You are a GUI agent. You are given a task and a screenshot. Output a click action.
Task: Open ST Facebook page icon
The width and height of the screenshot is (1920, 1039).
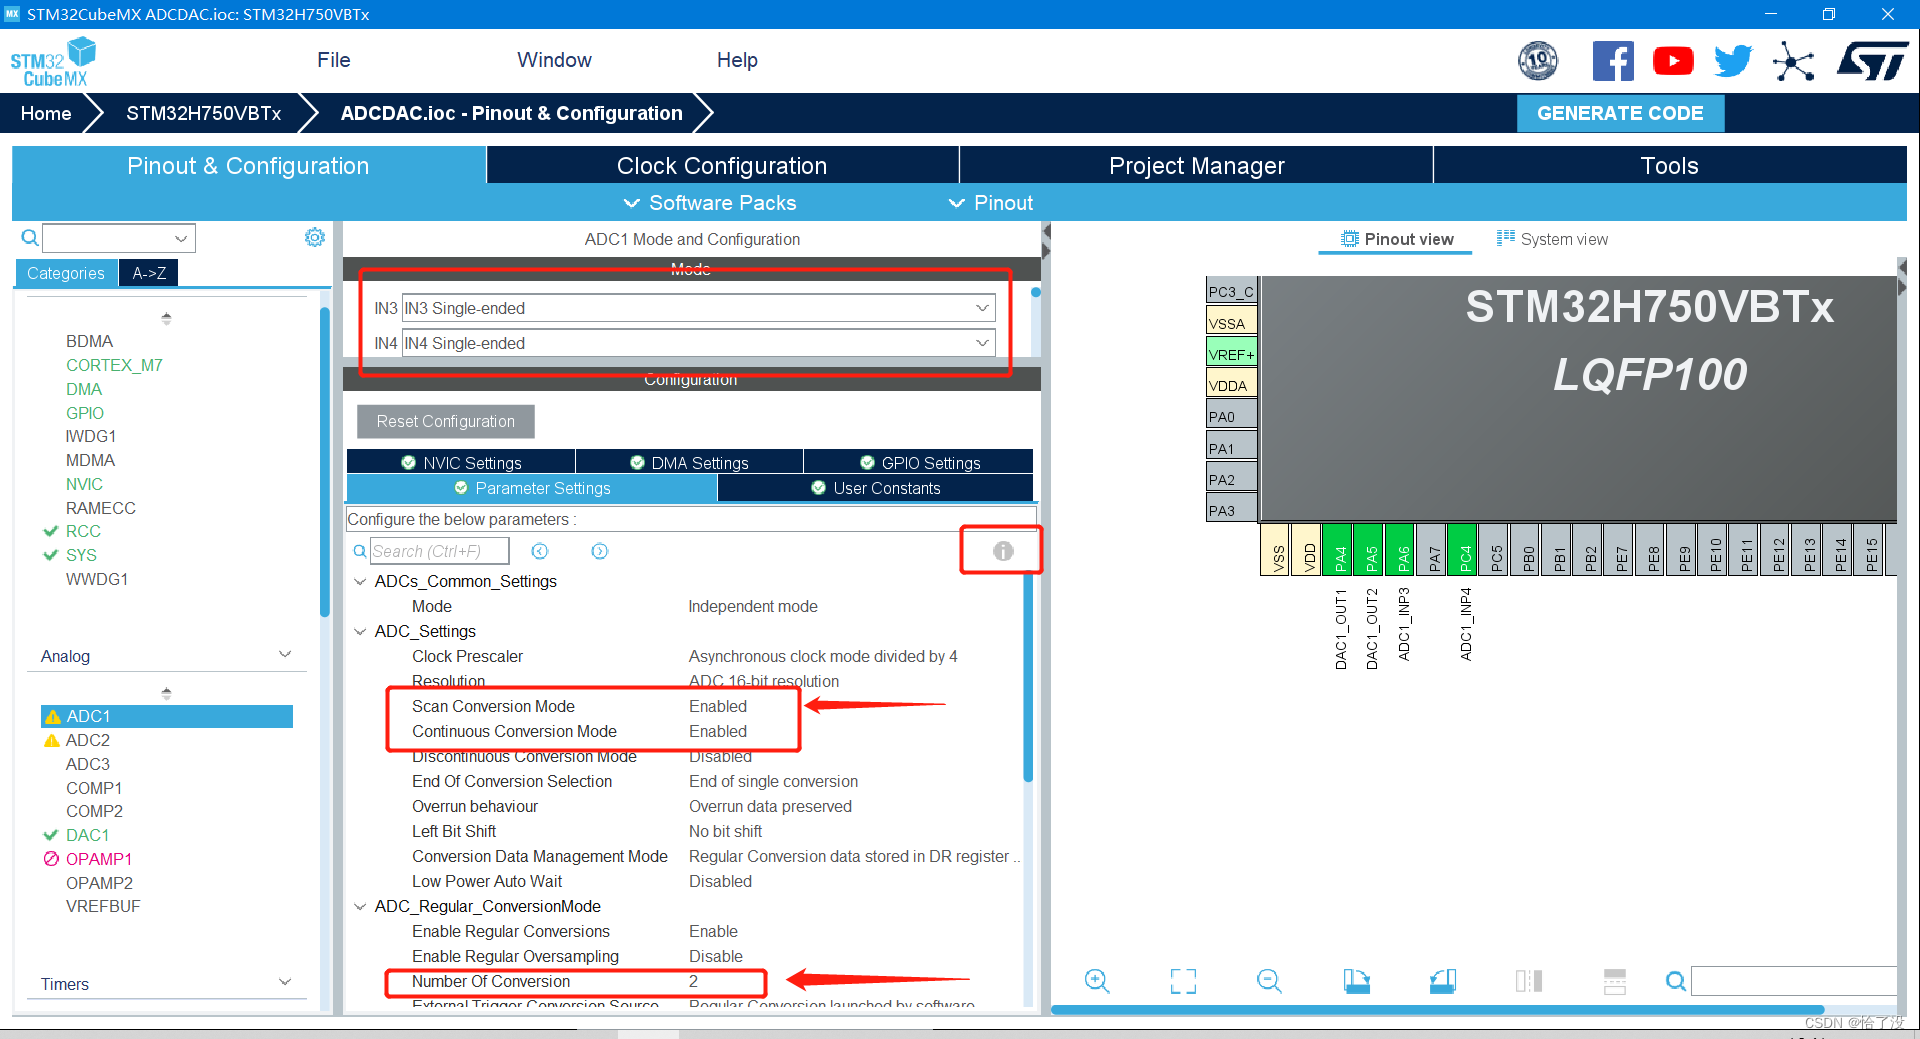[x=1613, y=61]
